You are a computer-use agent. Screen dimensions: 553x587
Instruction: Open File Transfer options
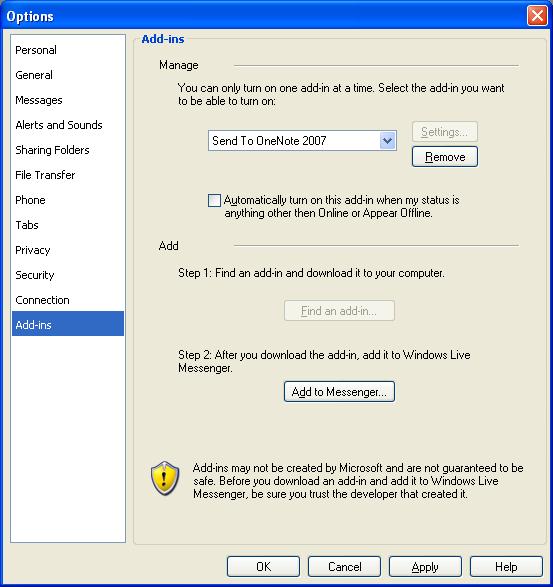68,175
